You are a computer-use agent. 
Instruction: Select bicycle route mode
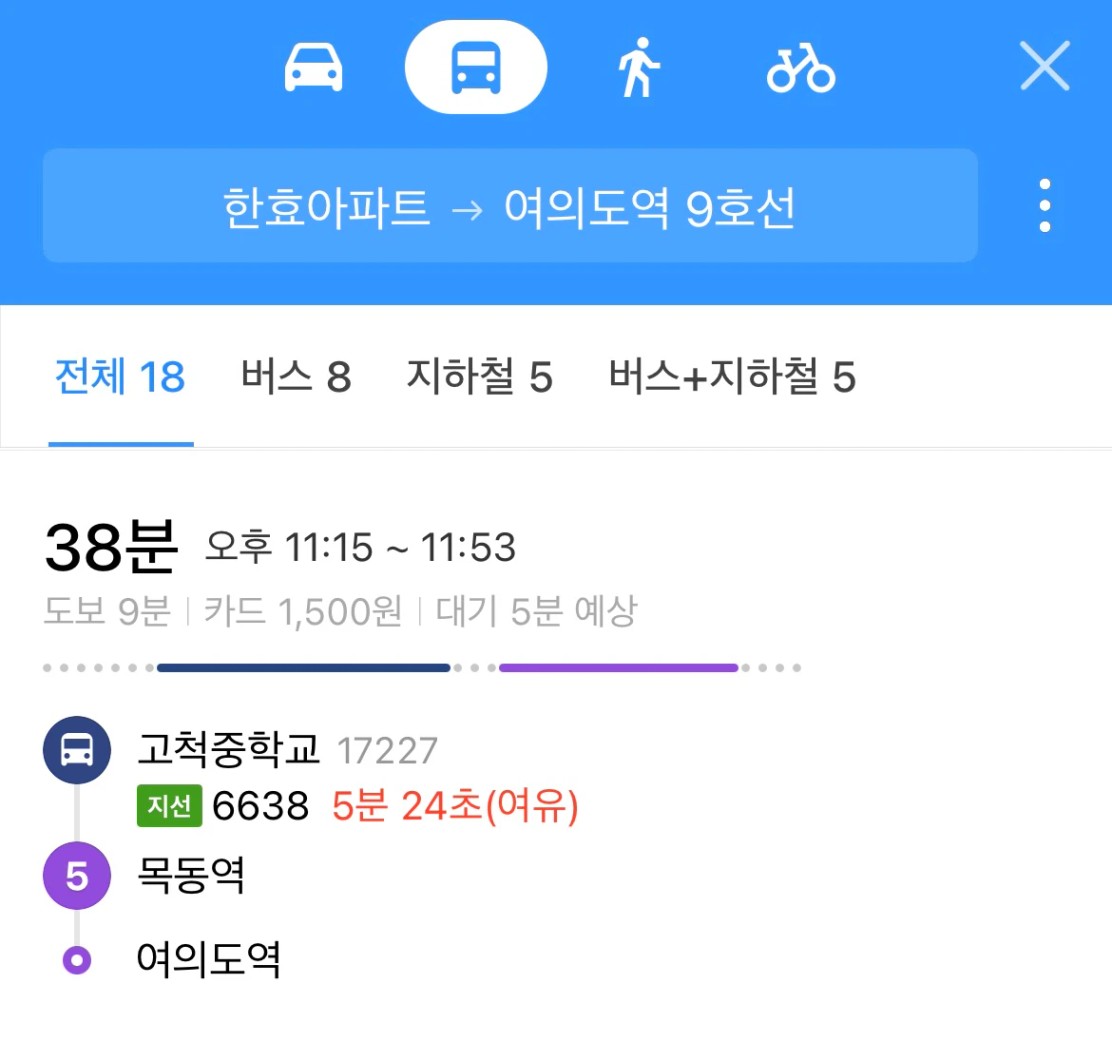point(801,68)
